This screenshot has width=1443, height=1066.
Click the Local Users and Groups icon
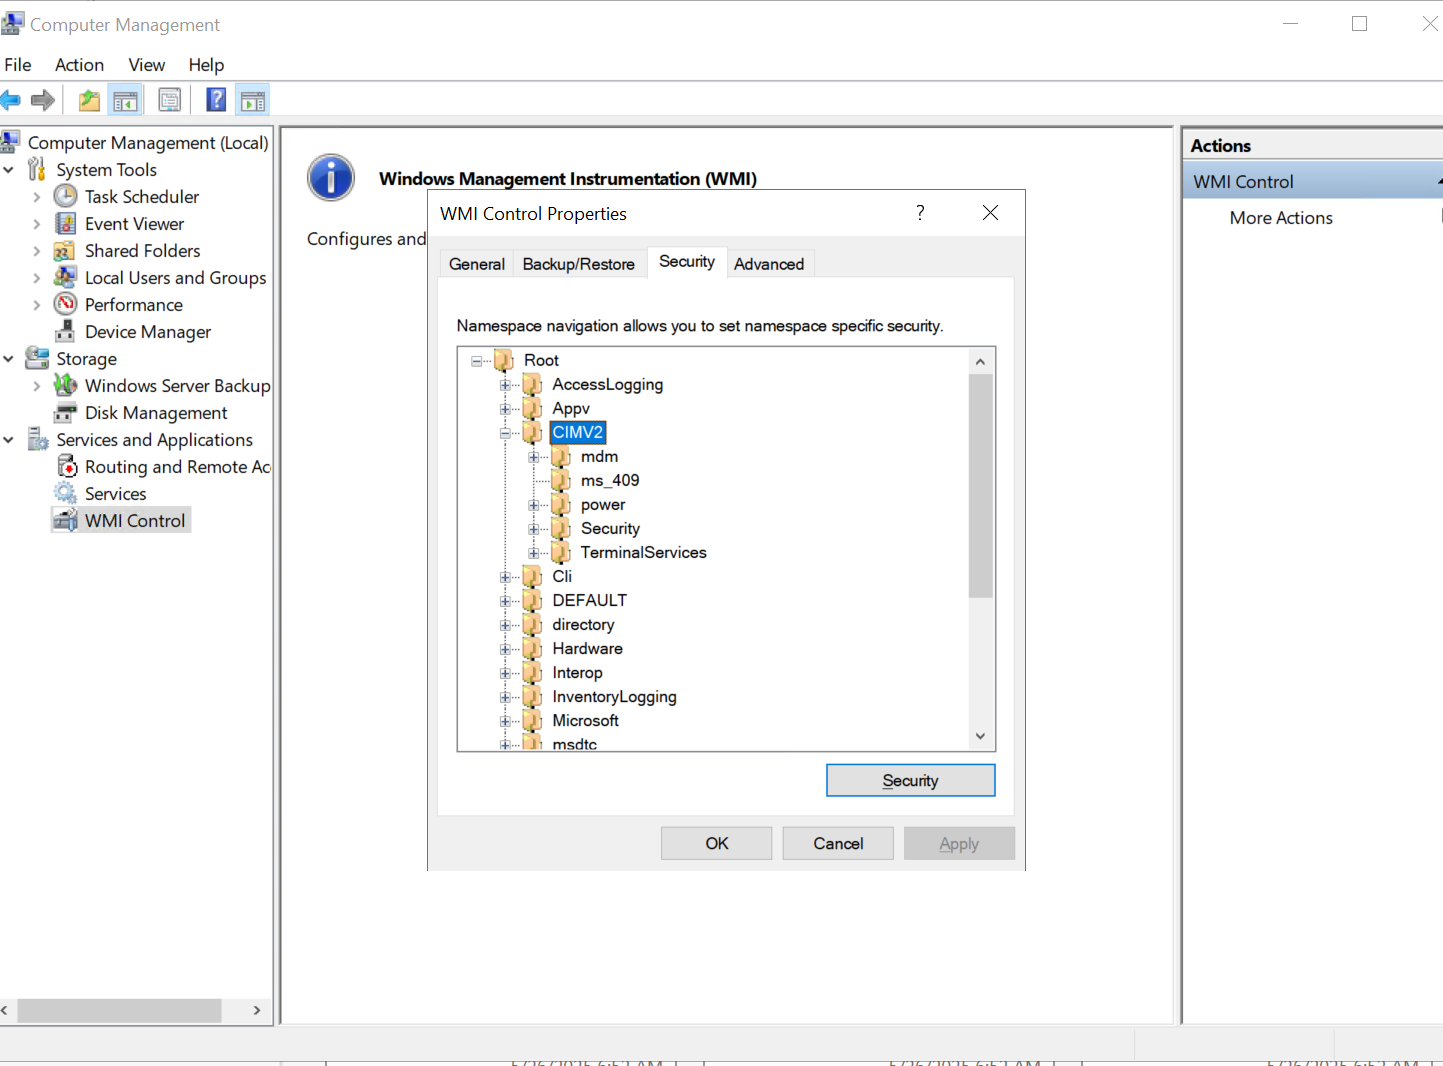65,277
